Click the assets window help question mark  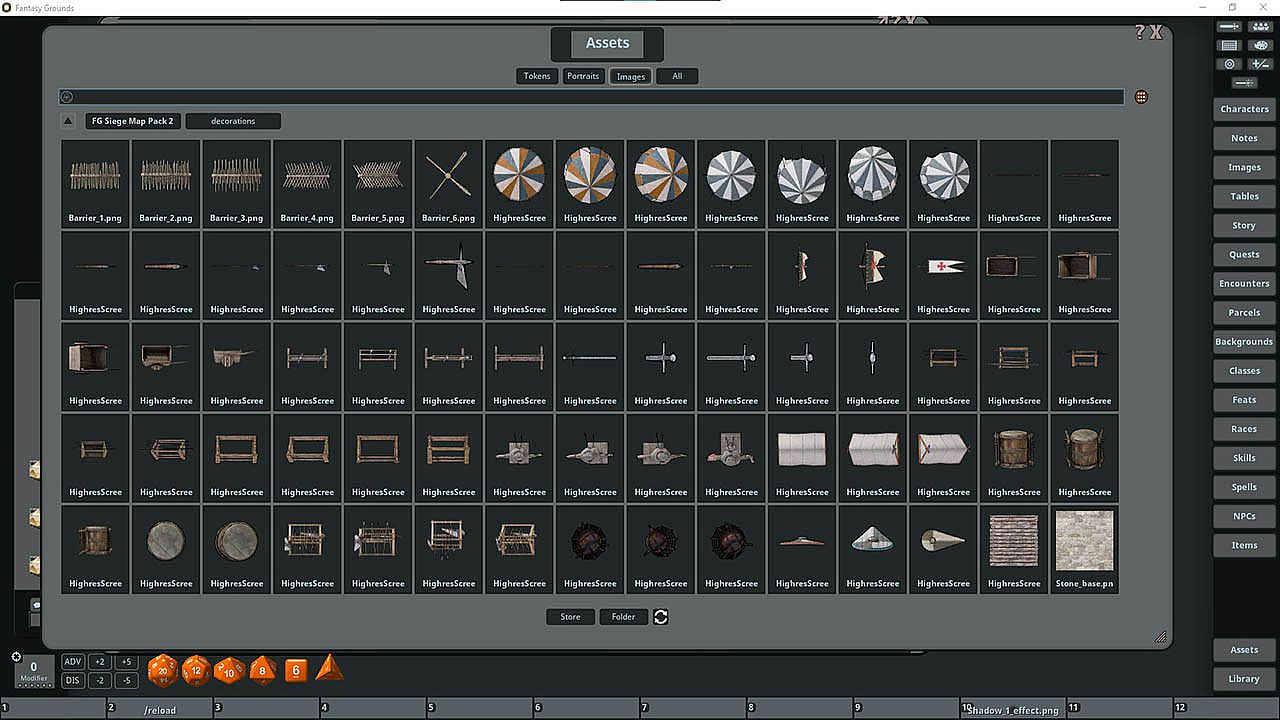pos(1140,32)
